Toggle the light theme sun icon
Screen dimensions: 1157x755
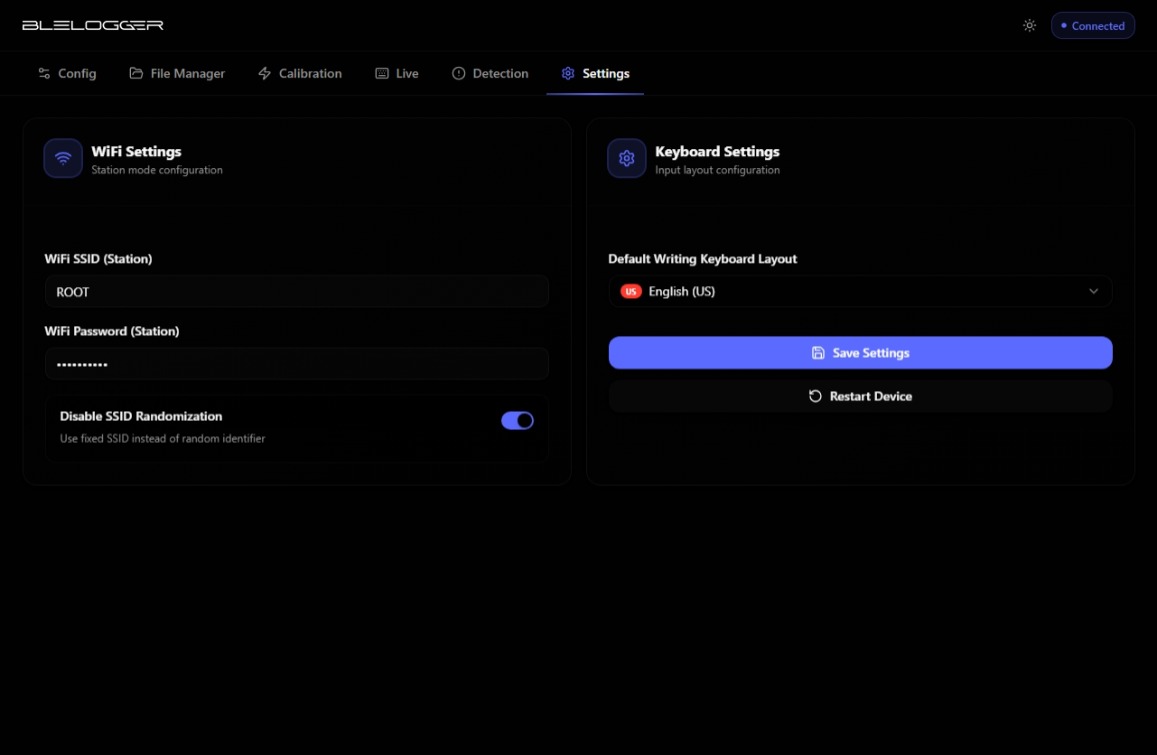click(x=1029, y=26)
